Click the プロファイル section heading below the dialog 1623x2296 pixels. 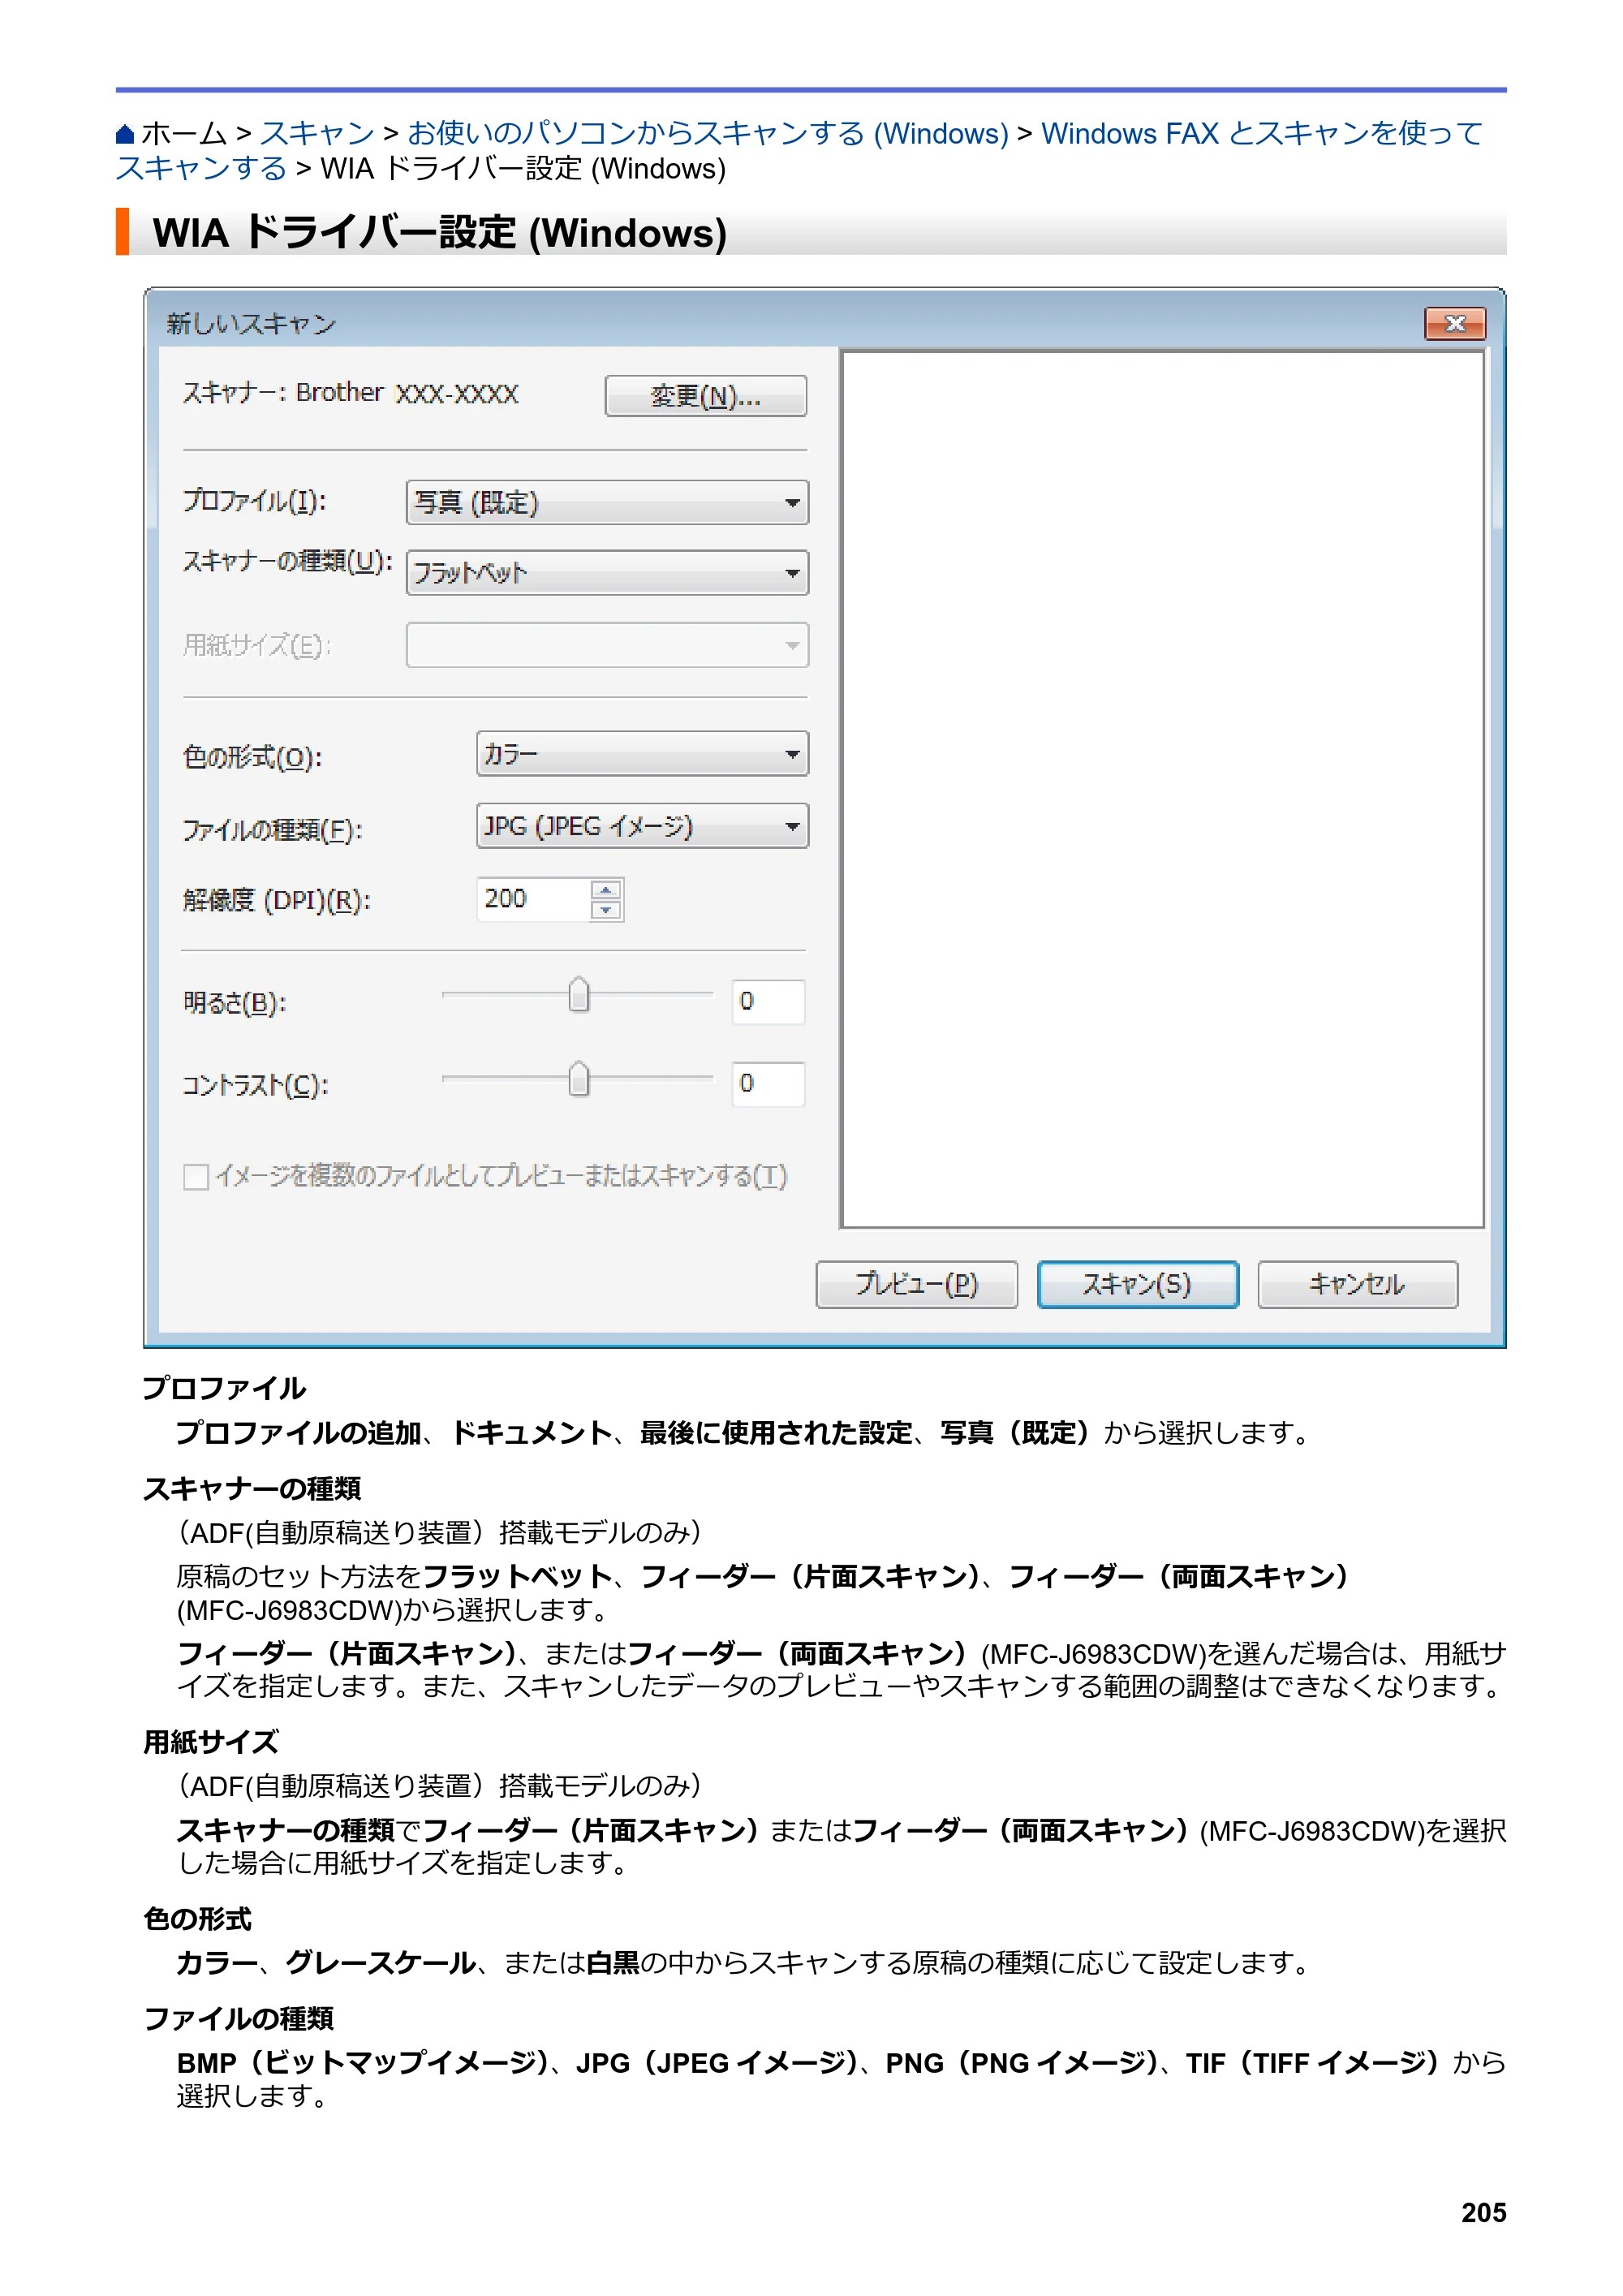pos(224,1389)
